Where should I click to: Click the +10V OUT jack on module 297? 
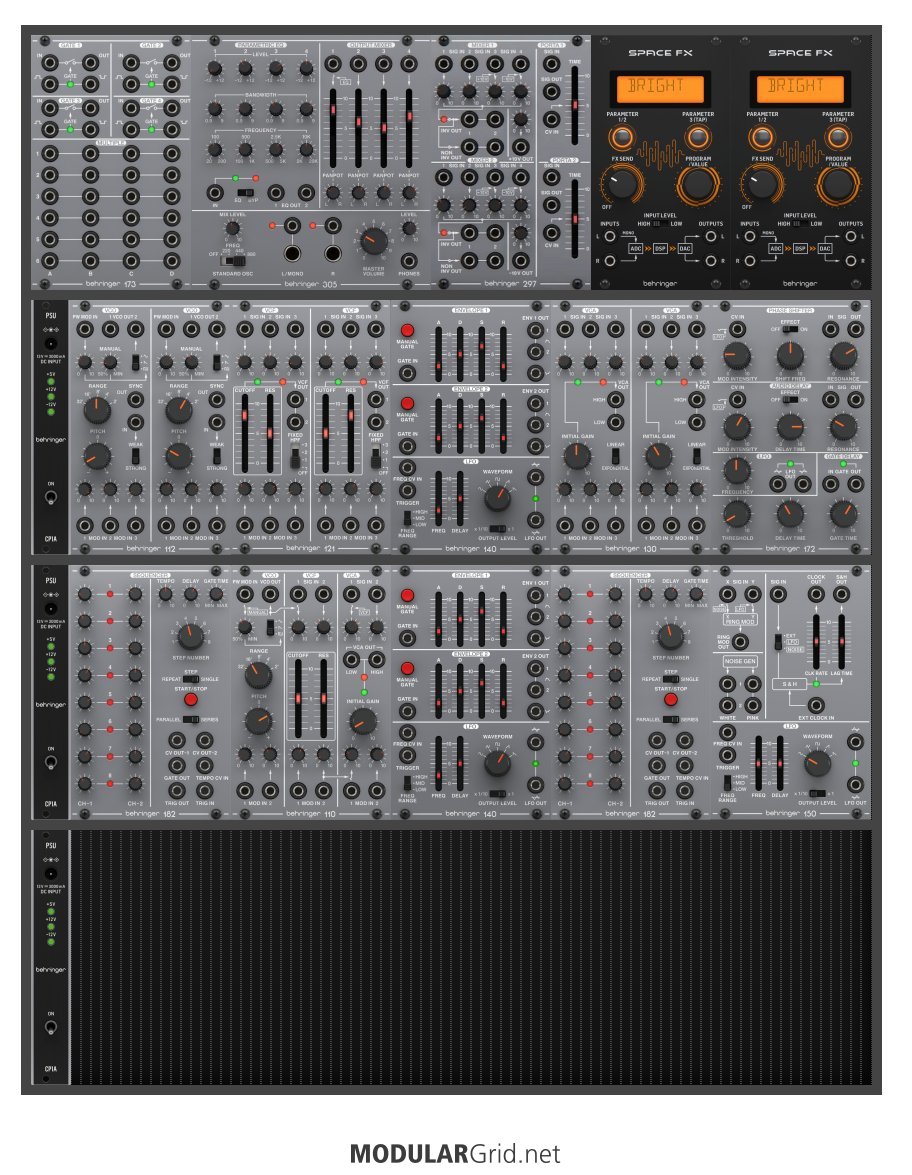(520, 147)
